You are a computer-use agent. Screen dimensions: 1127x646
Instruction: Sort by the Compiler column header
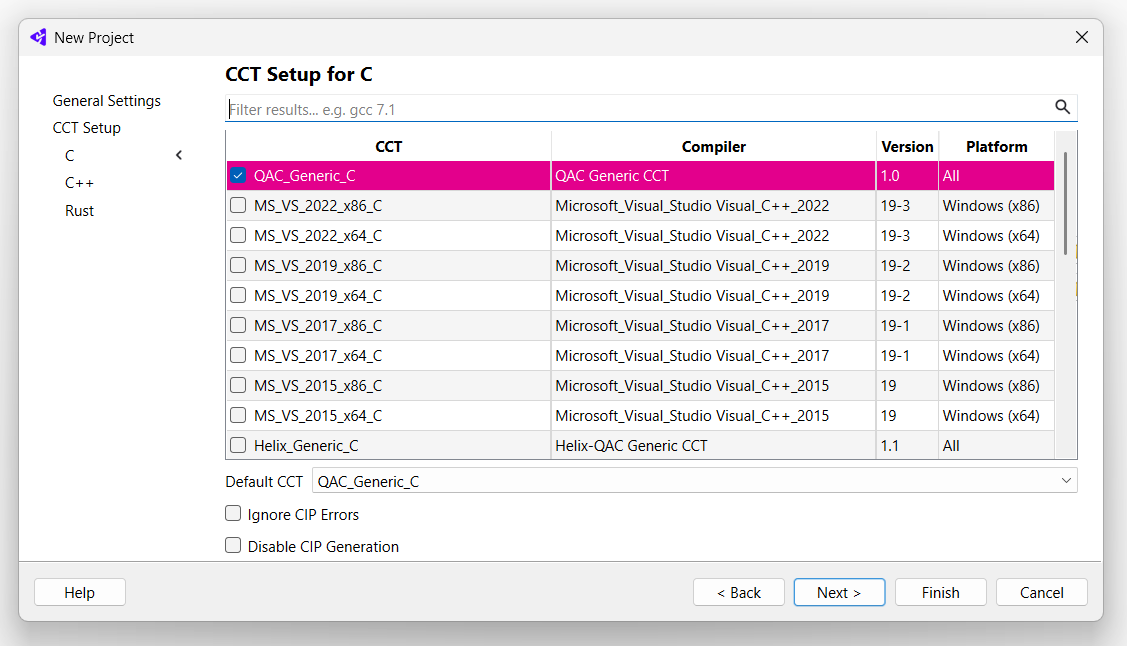pyautogui.click(x=714, y=146)
